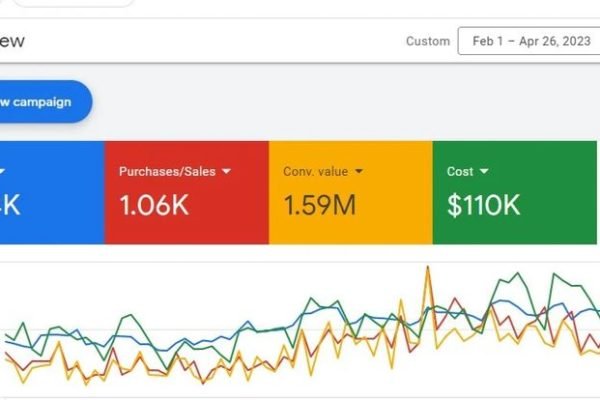Click the tall yellow spike on the line chart
The image size is (600, 400).
point(428,268)
